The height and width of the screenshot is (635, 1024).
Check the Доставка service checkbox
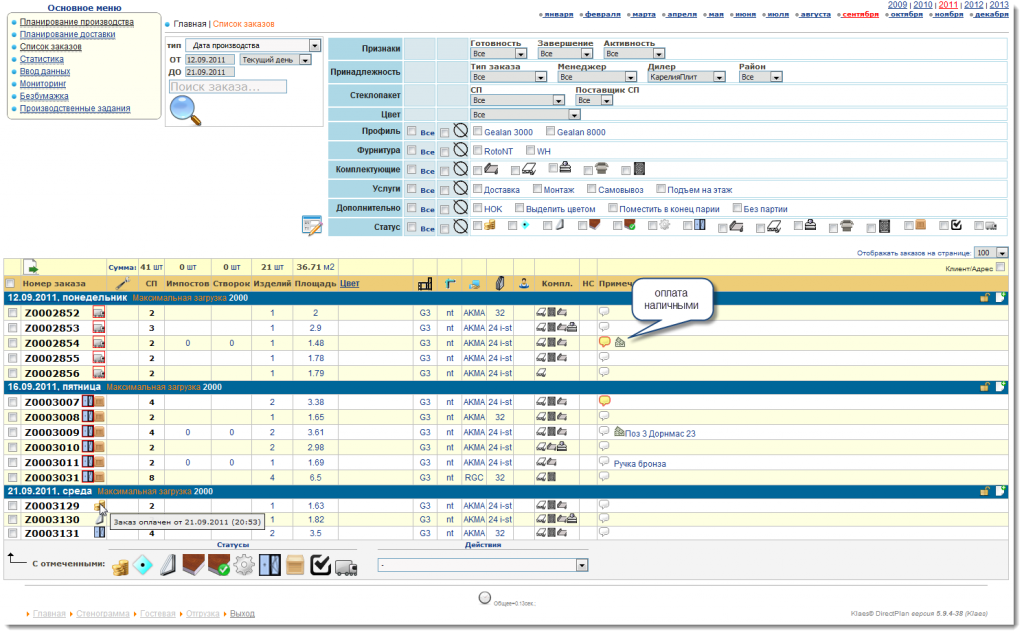tap(478, 189)
